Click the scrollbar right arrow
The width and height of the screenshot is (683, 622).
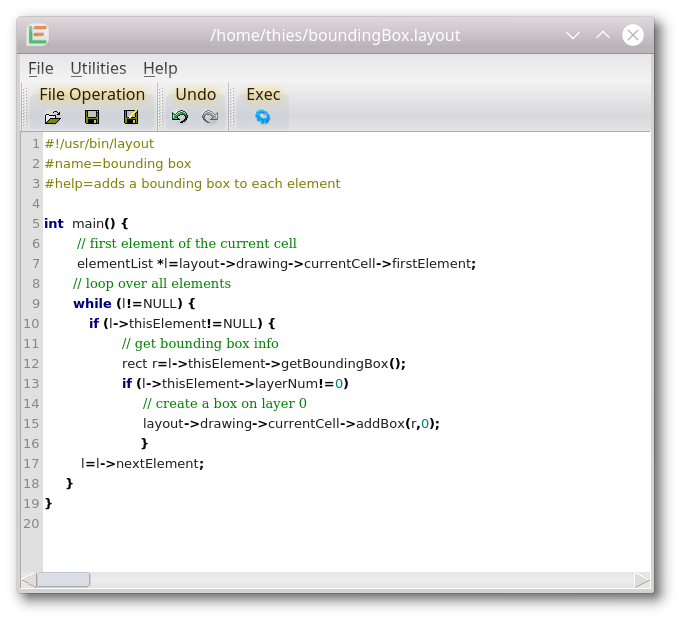[642, 580]
